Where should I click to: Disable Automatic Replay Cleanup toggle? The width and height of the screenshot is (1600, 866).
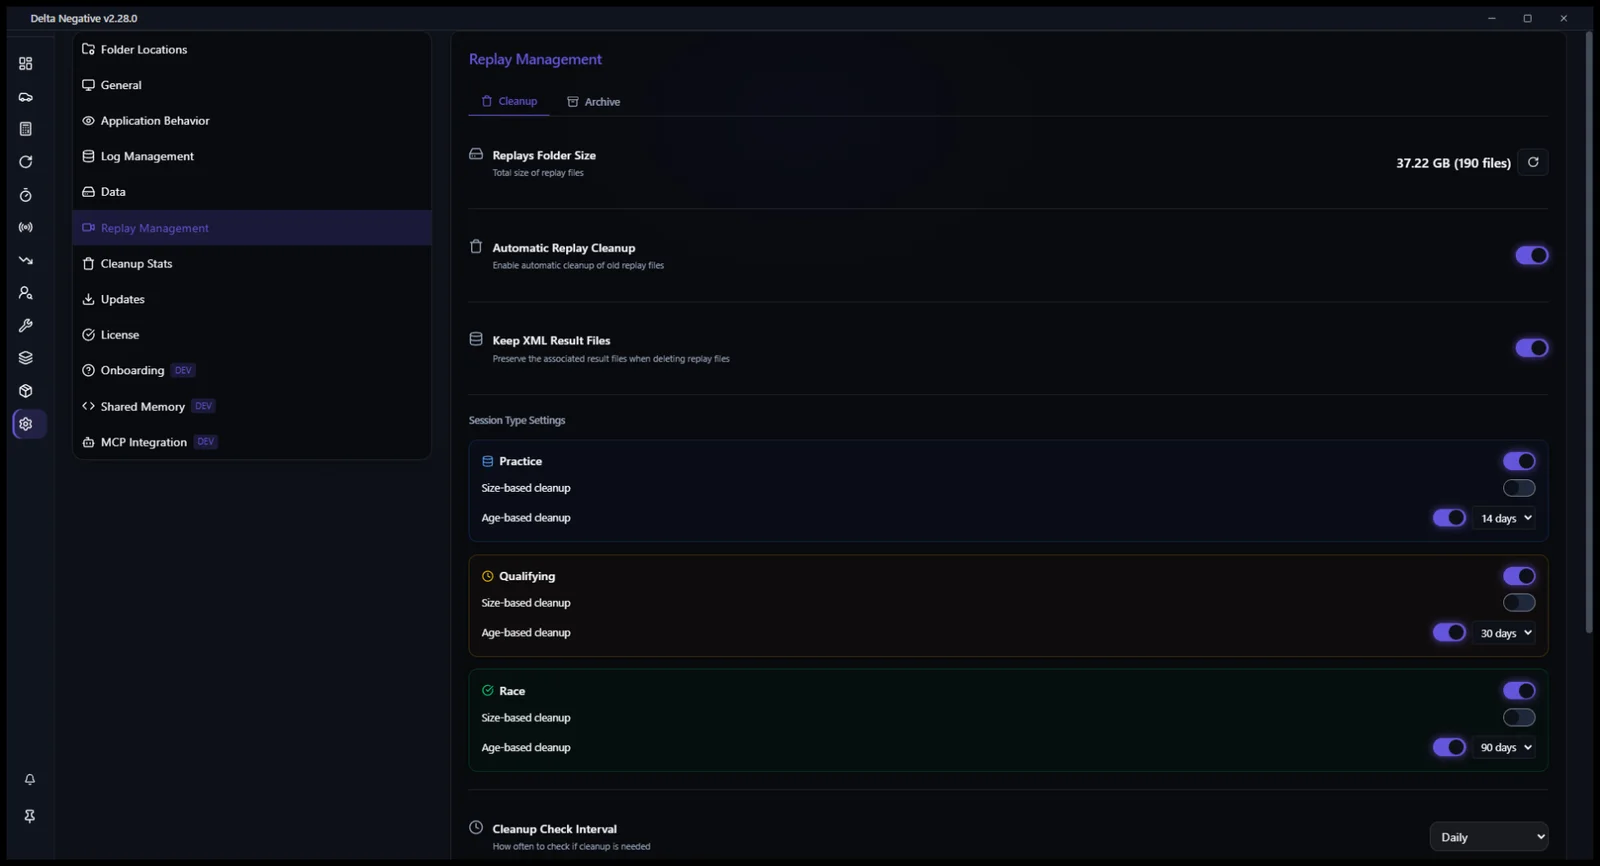pos(1531,255)
